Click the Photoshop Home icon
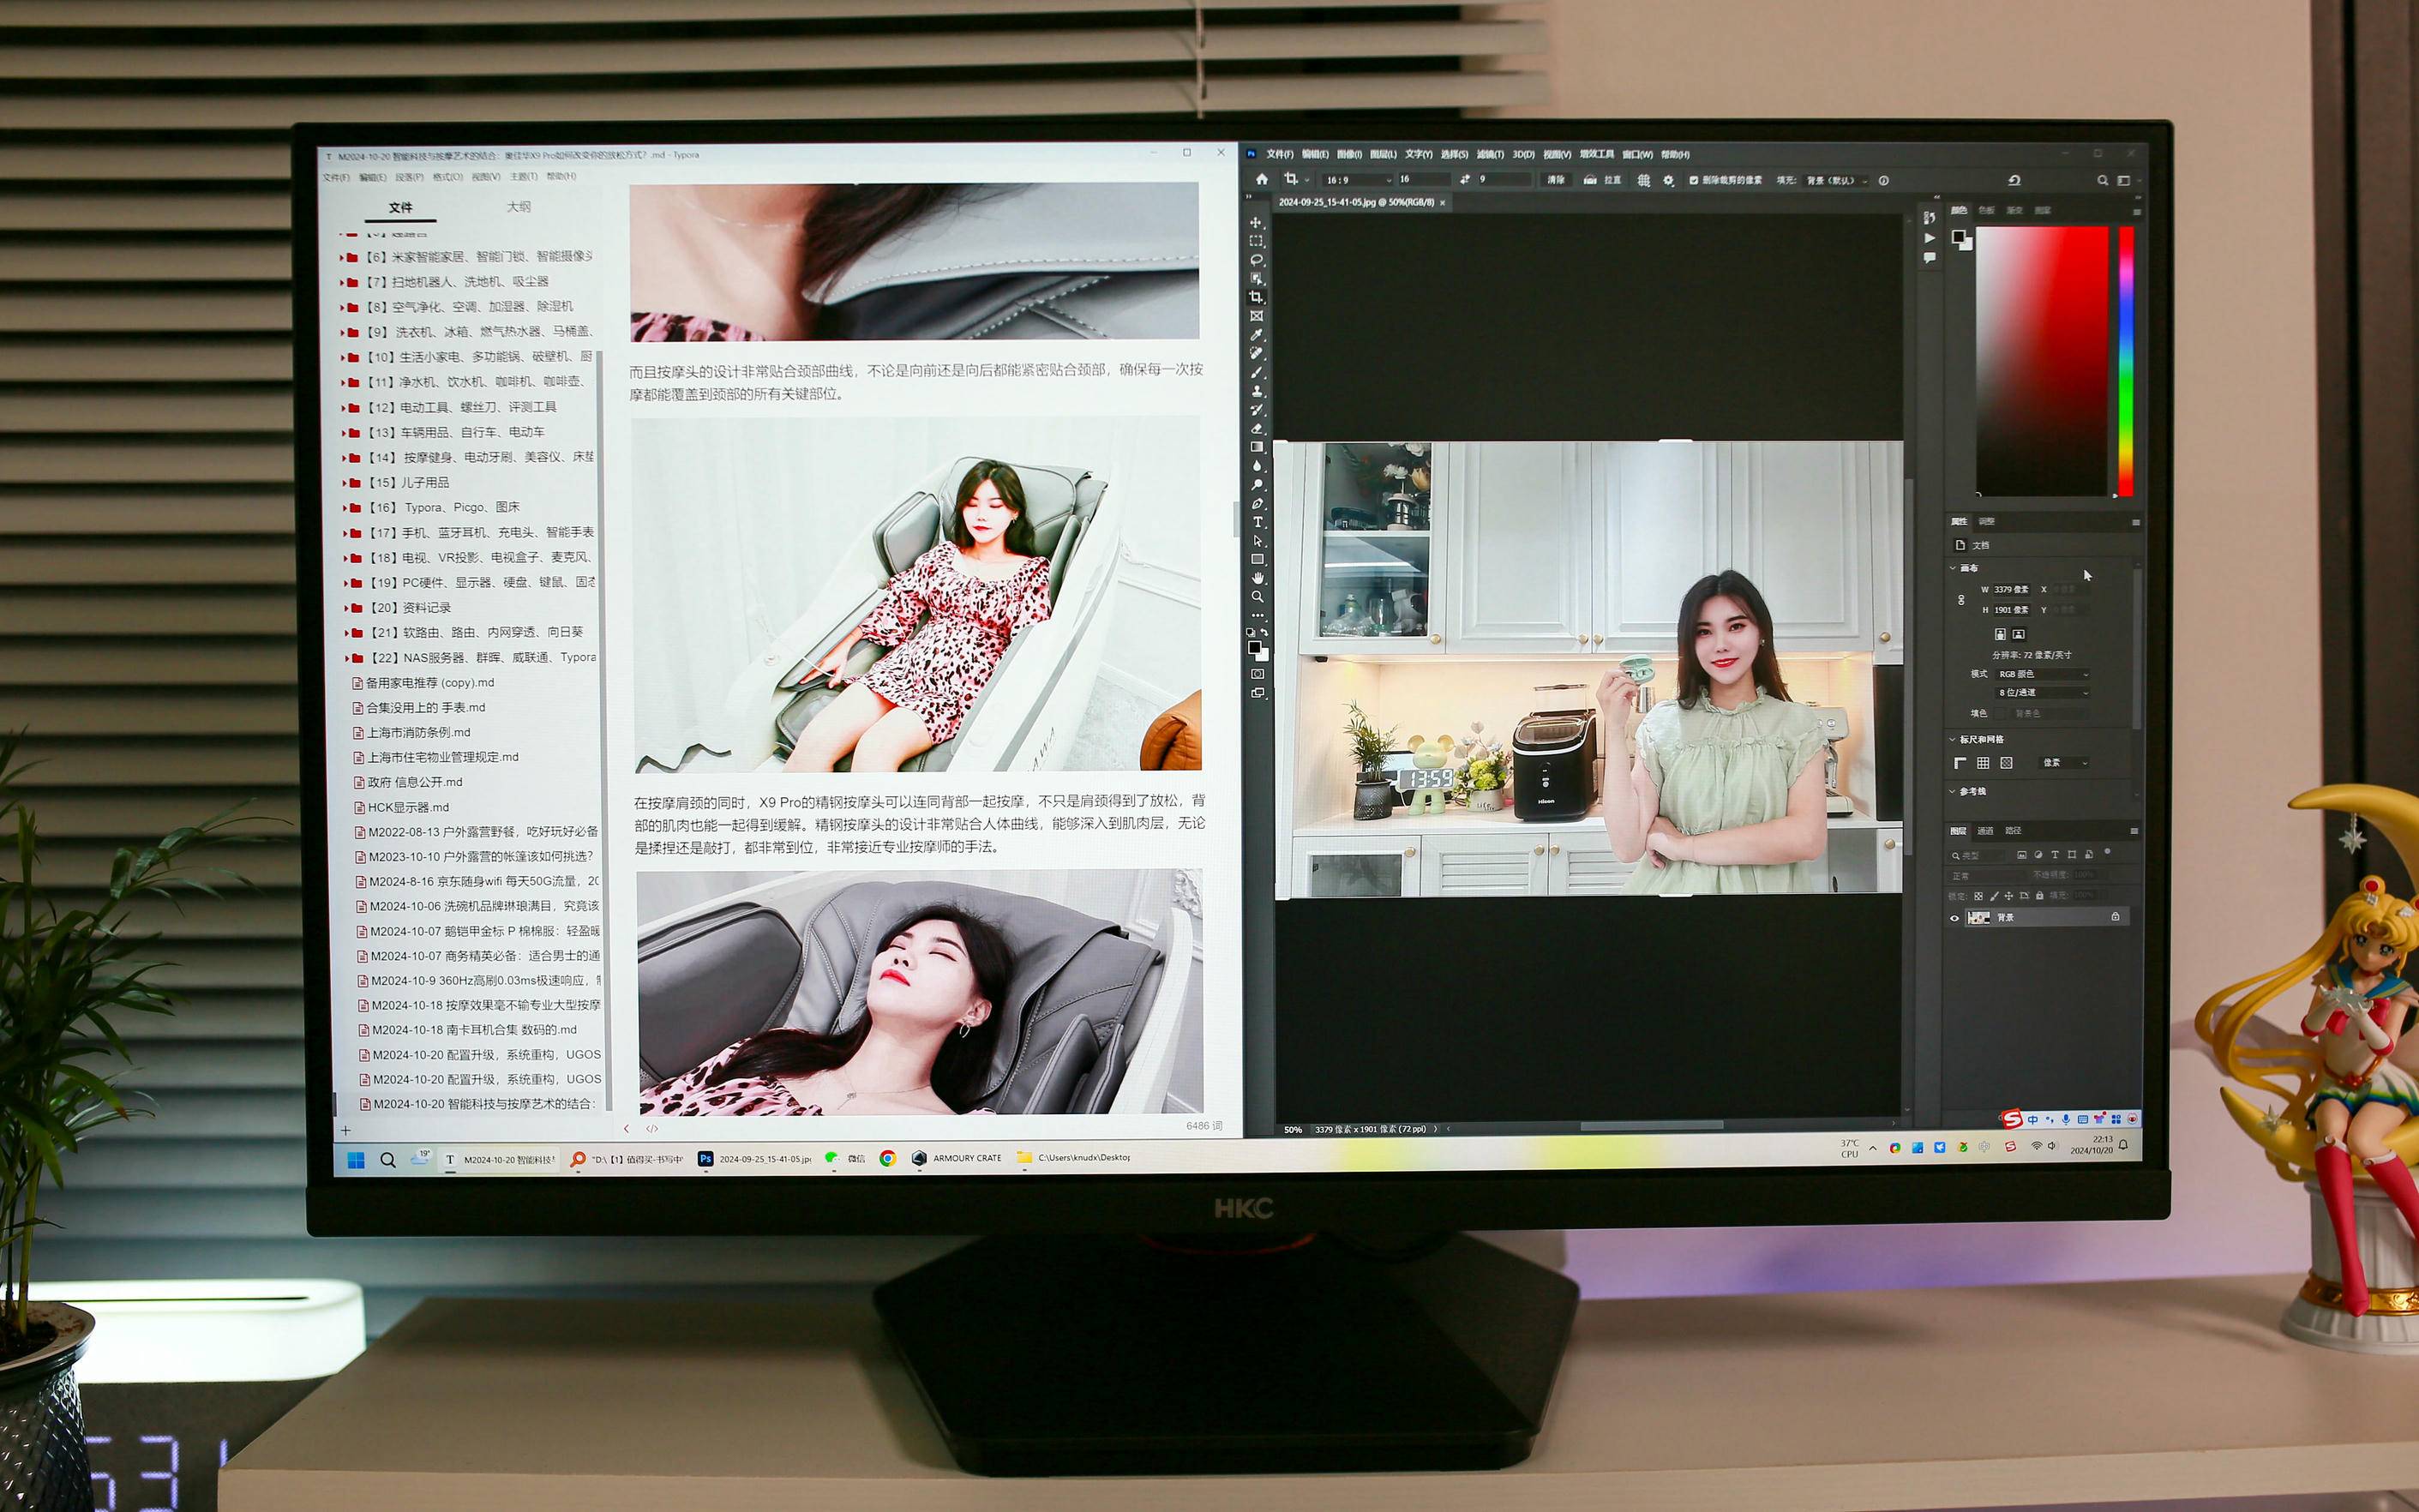This screenshot has width=2419, height=1512. (x=1262, y=180)
